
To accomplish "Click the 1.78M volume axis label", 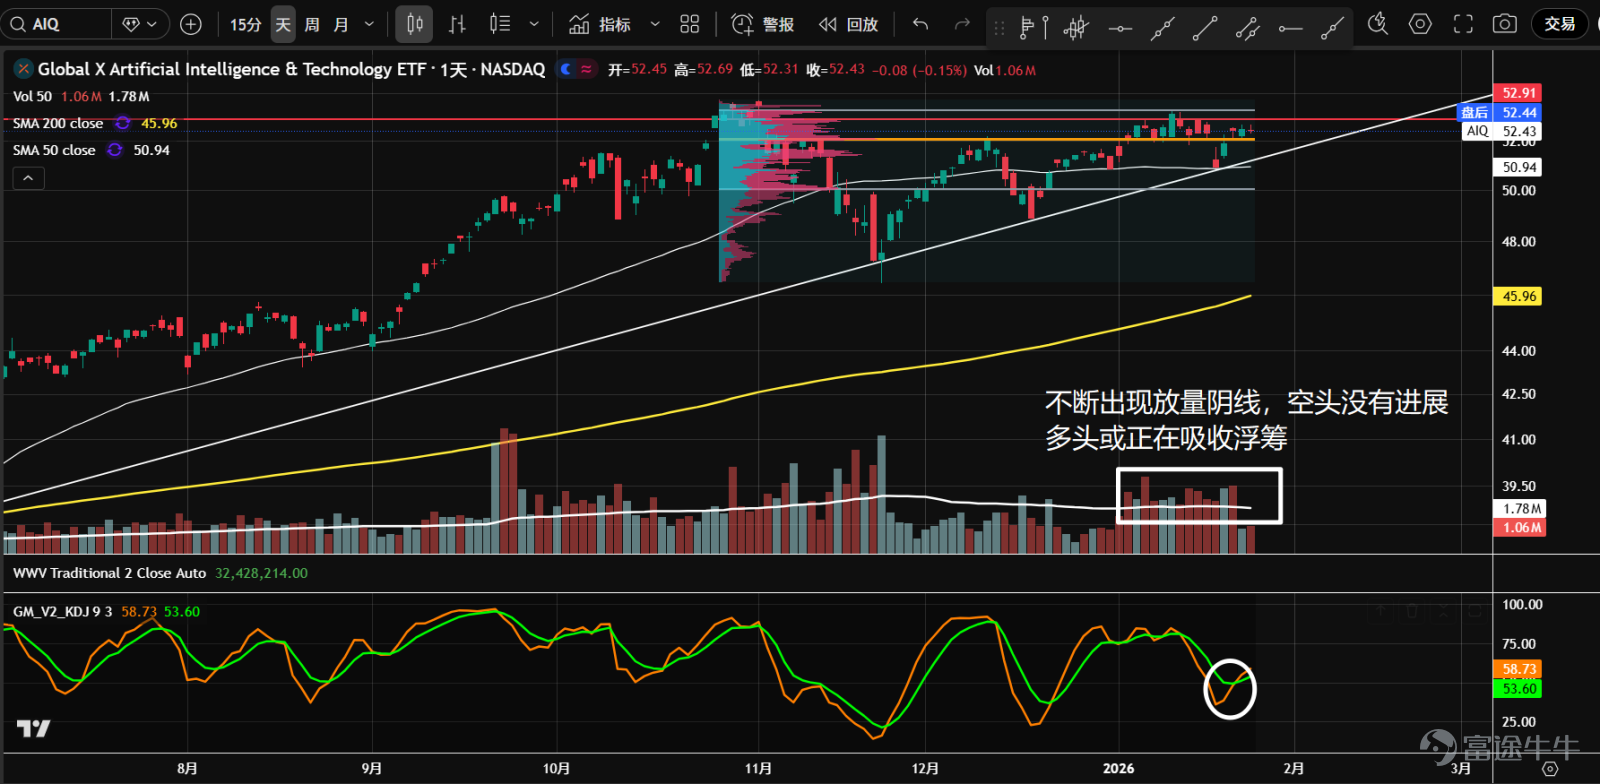I will click(1521, 509).
